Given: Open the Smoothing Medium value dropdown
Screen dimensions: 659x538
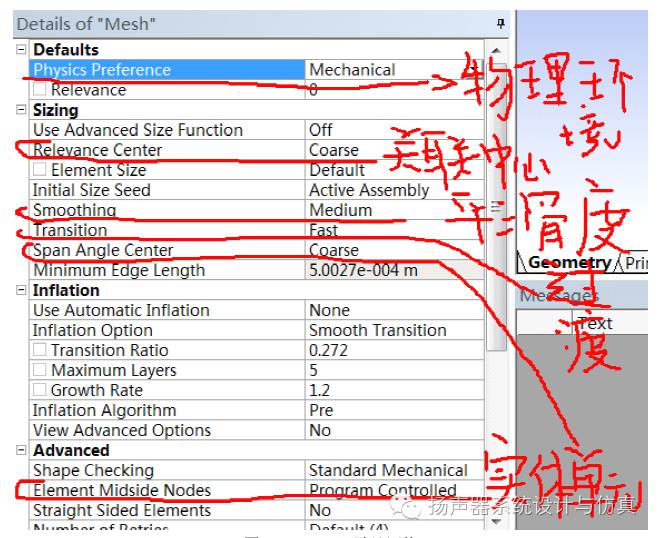Looking at the screenshot, I should pos(395,210).
